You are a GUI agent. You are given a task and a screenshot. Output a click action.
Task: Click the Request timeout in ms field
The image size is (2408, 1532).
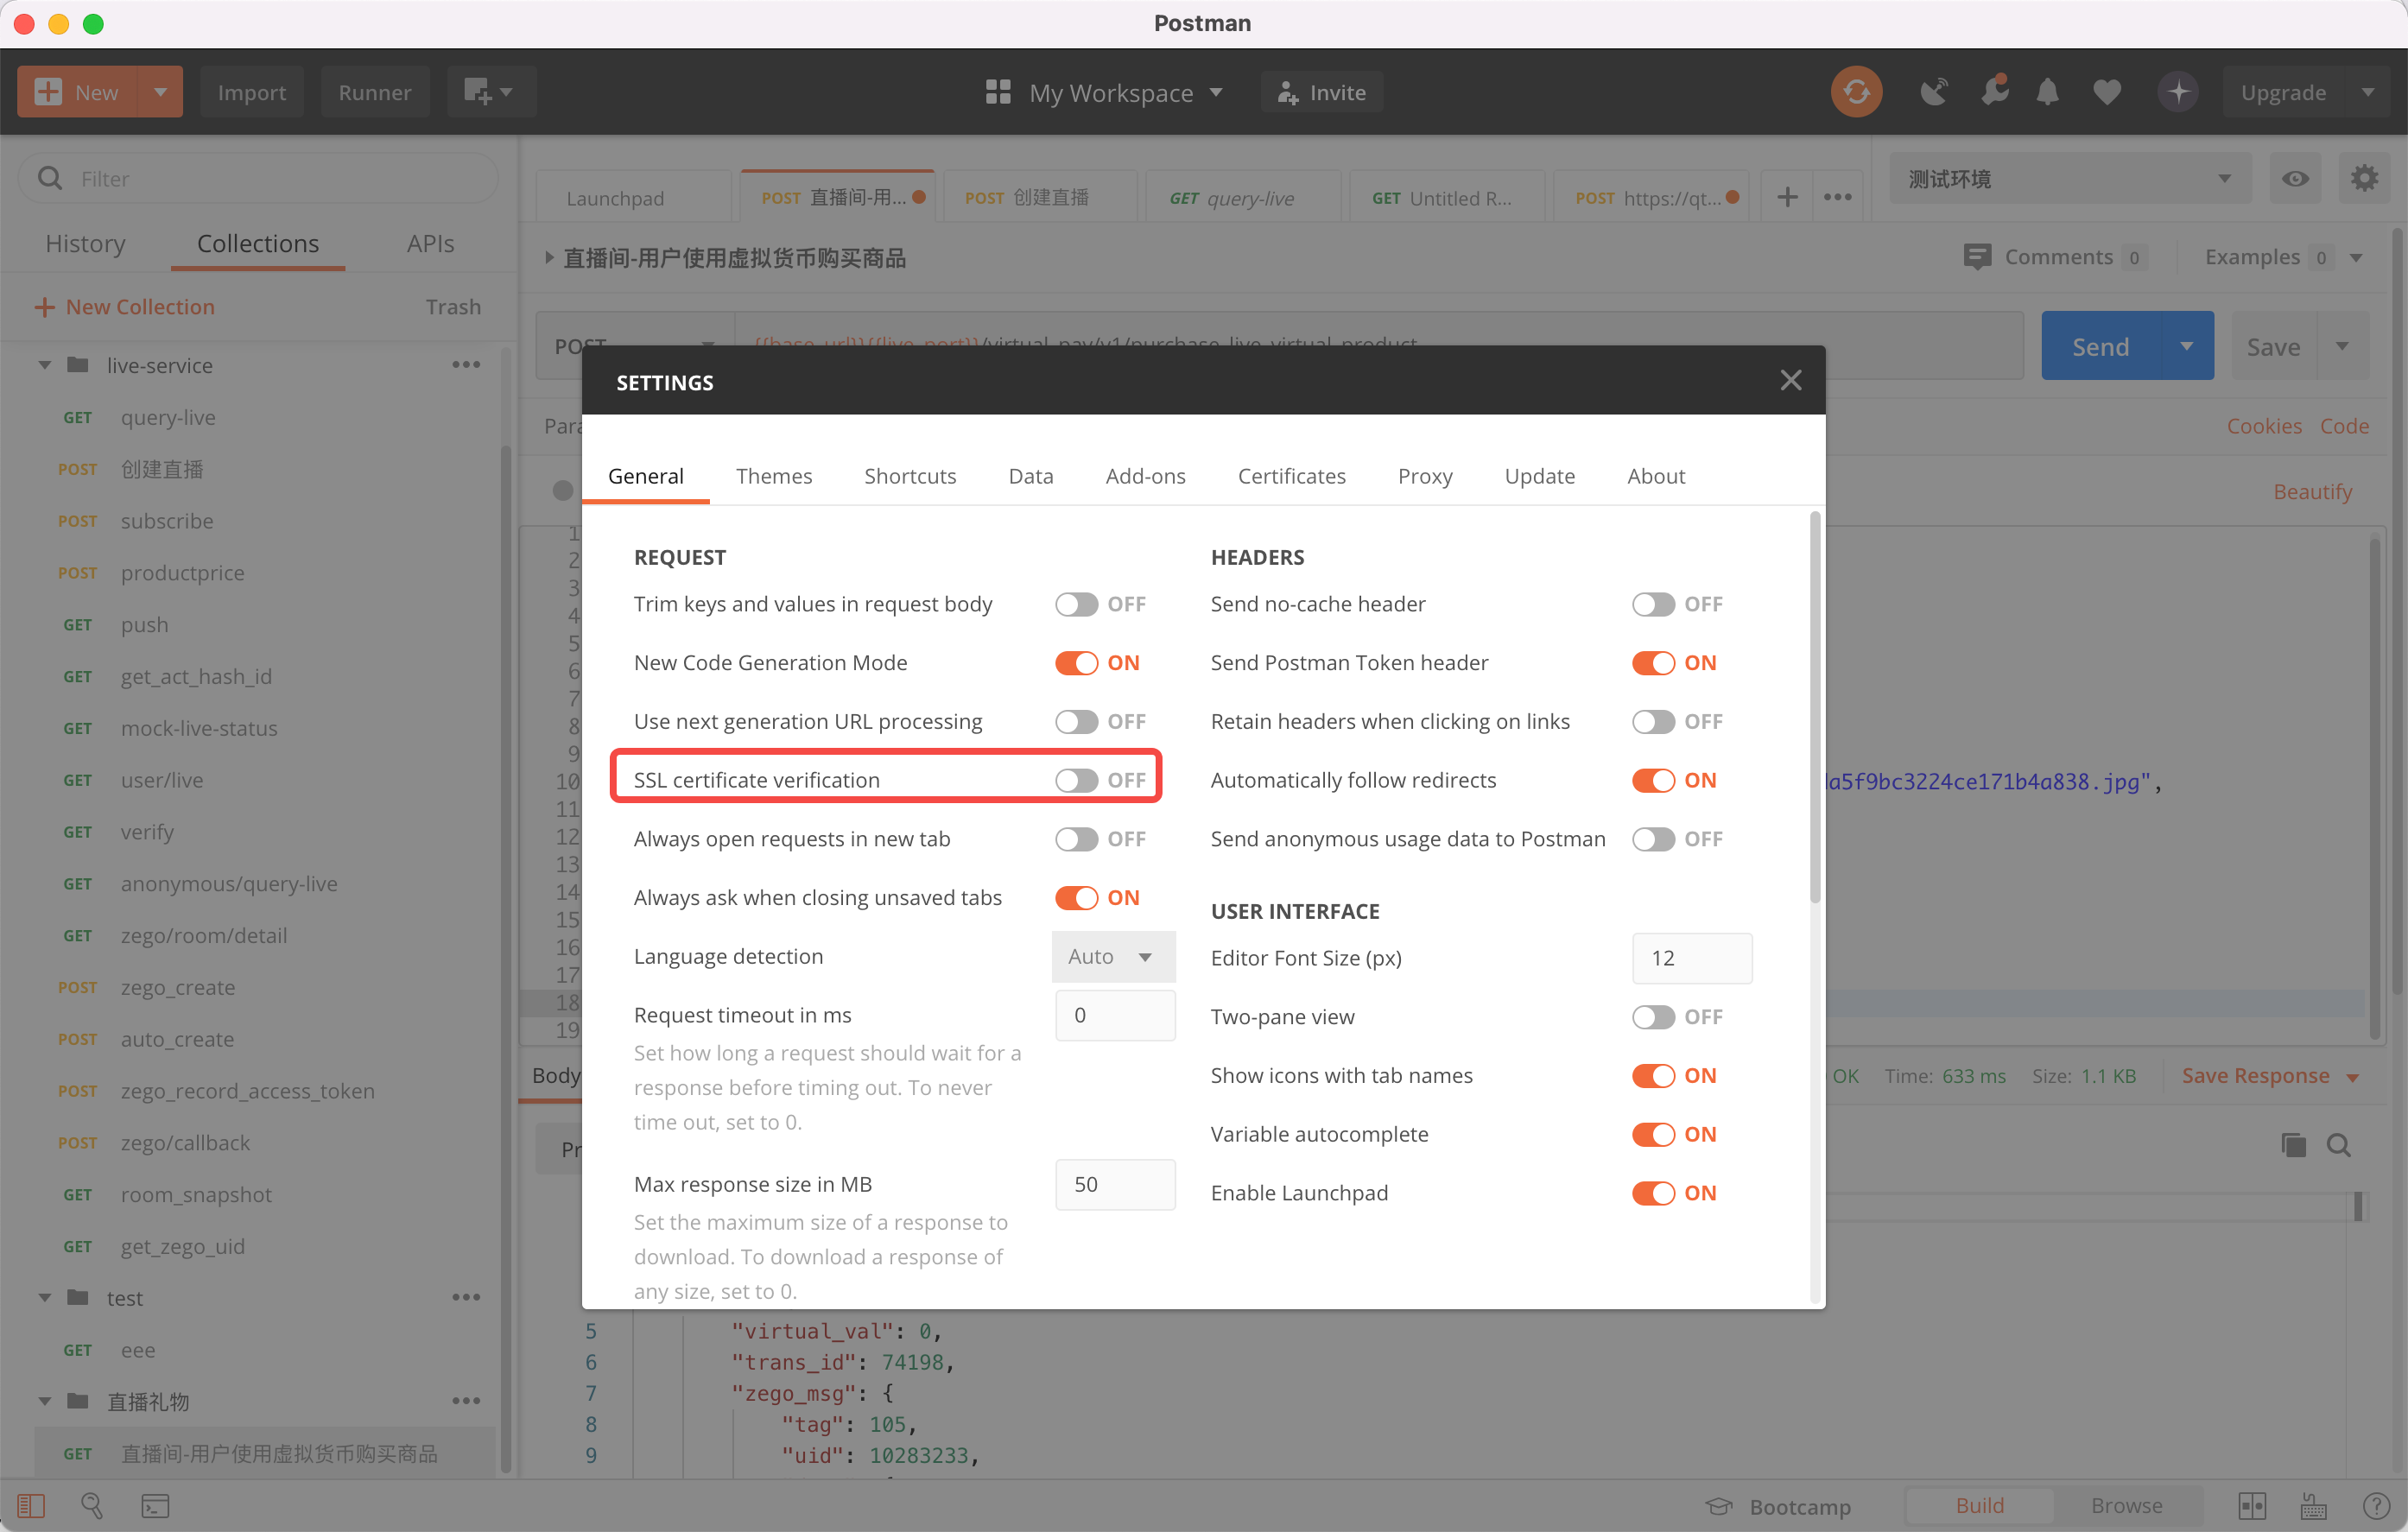1114,1015
